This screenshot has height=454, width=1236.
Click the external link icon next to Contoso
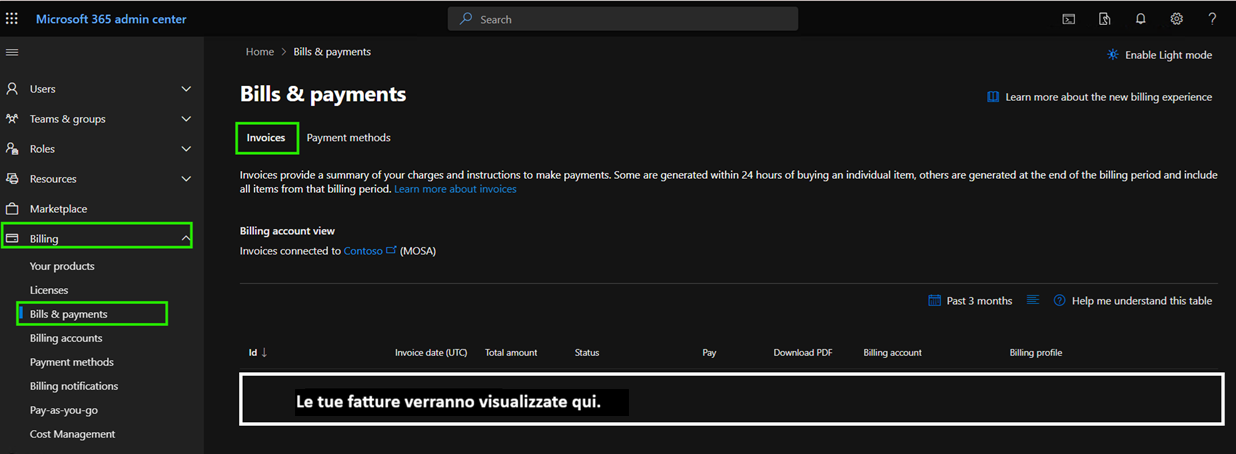391,250
